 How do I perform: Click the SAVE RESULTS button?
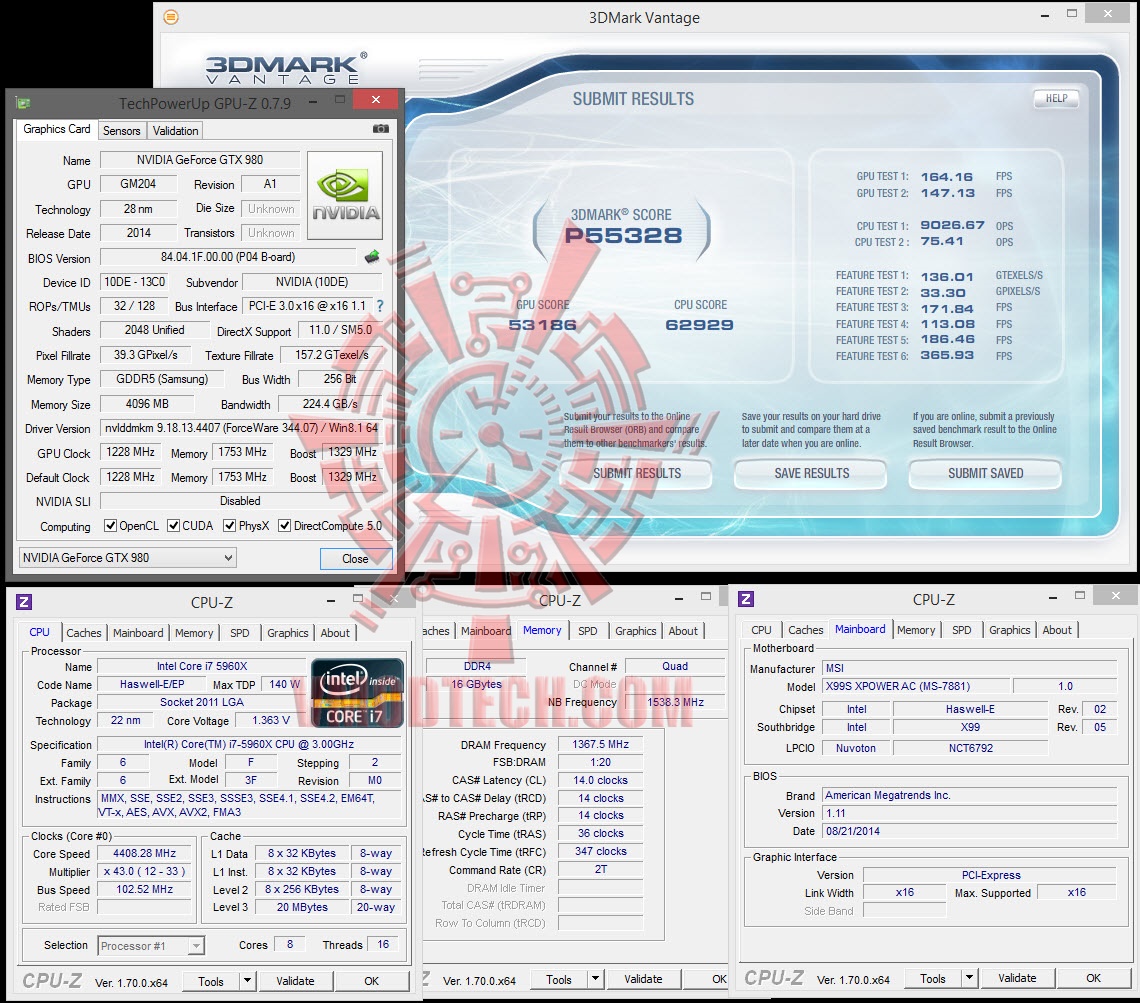click(x=811, y=474)
